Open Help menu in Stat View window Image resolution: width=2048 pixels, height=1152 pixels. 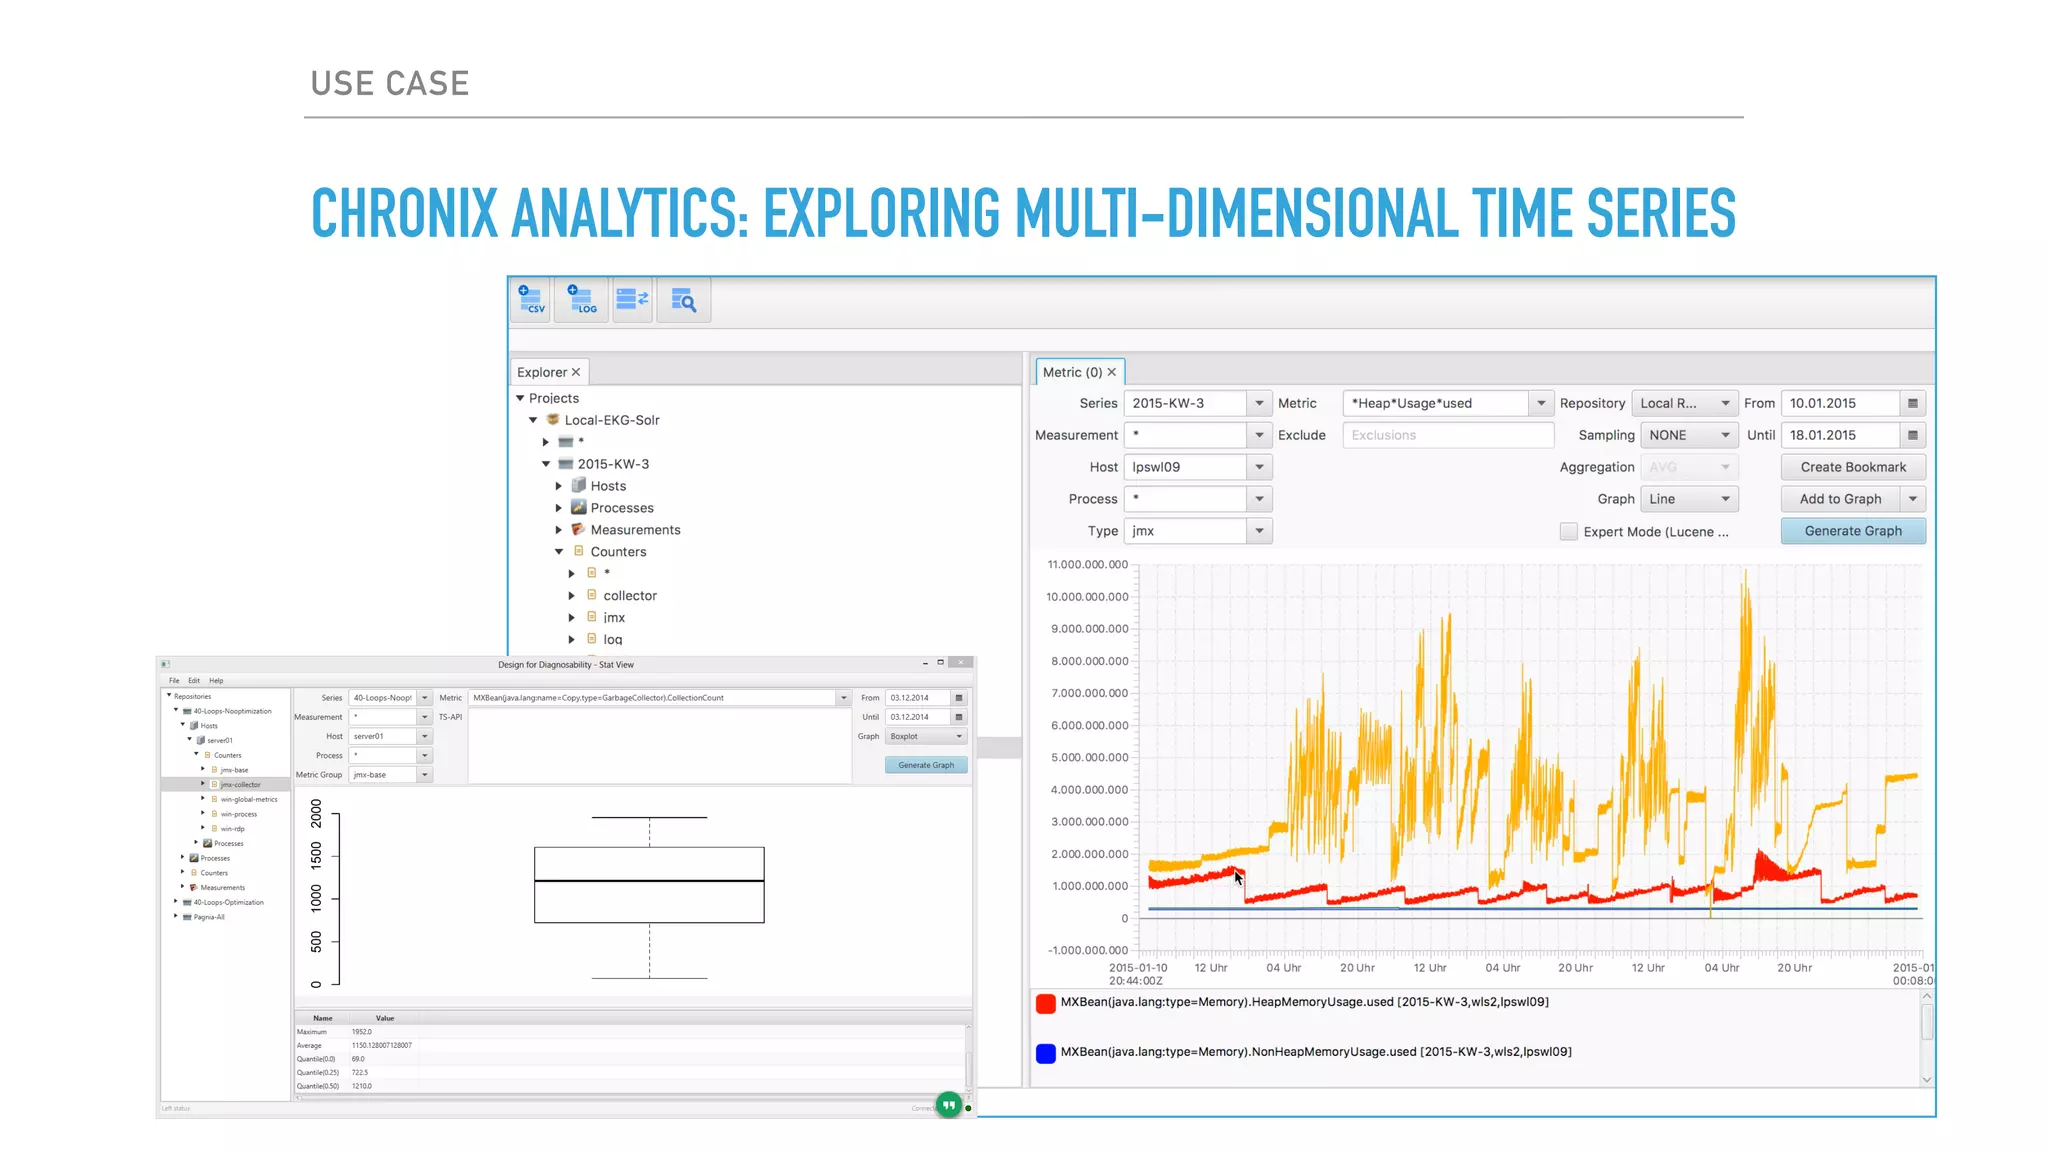click(x=216, y=681)
